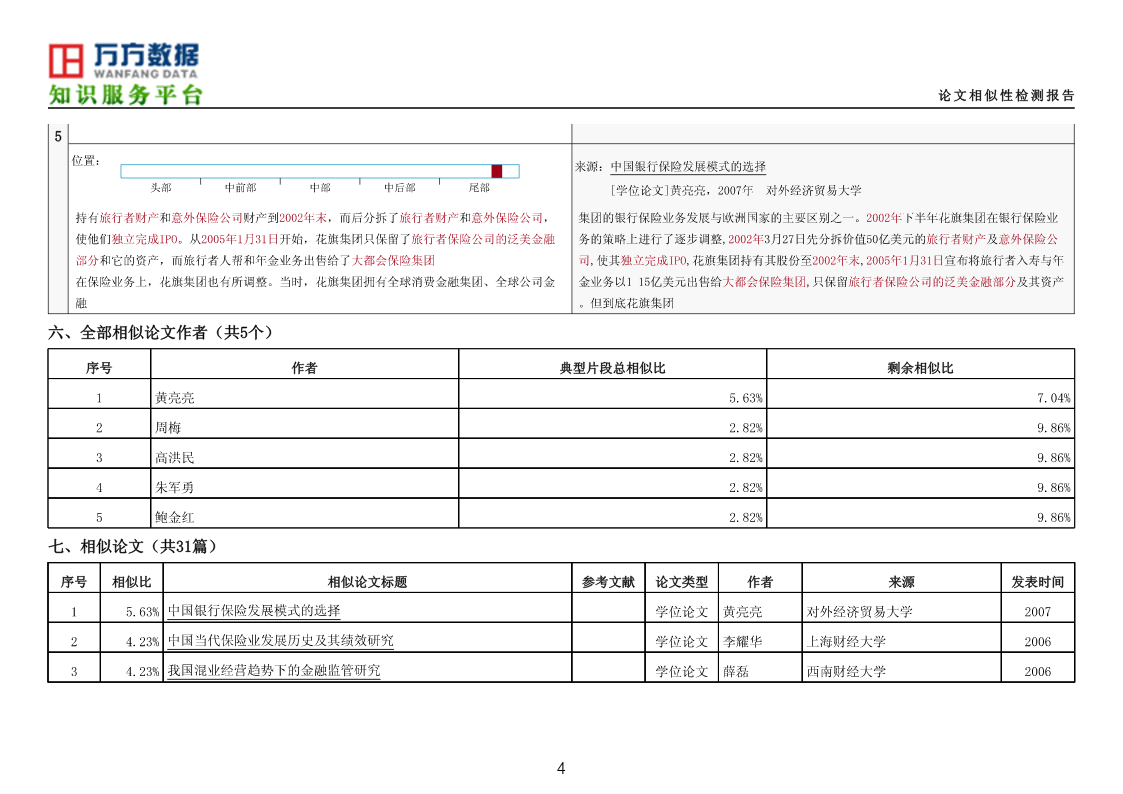The image size is (1123, 794).
Task: Select the 中前部 position label
Action: click(241, 188)
